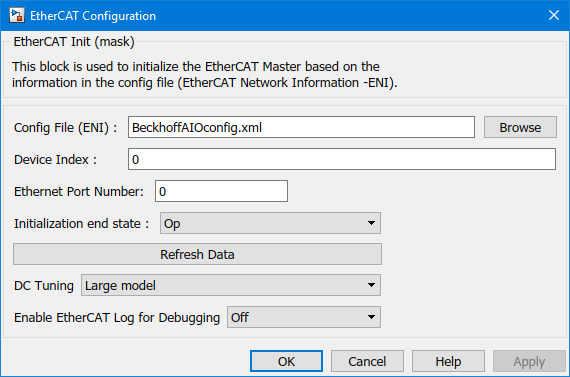
Task: Open the Enable EtherCAT Log for Debugging dropdown
Action: coord(304,317)
